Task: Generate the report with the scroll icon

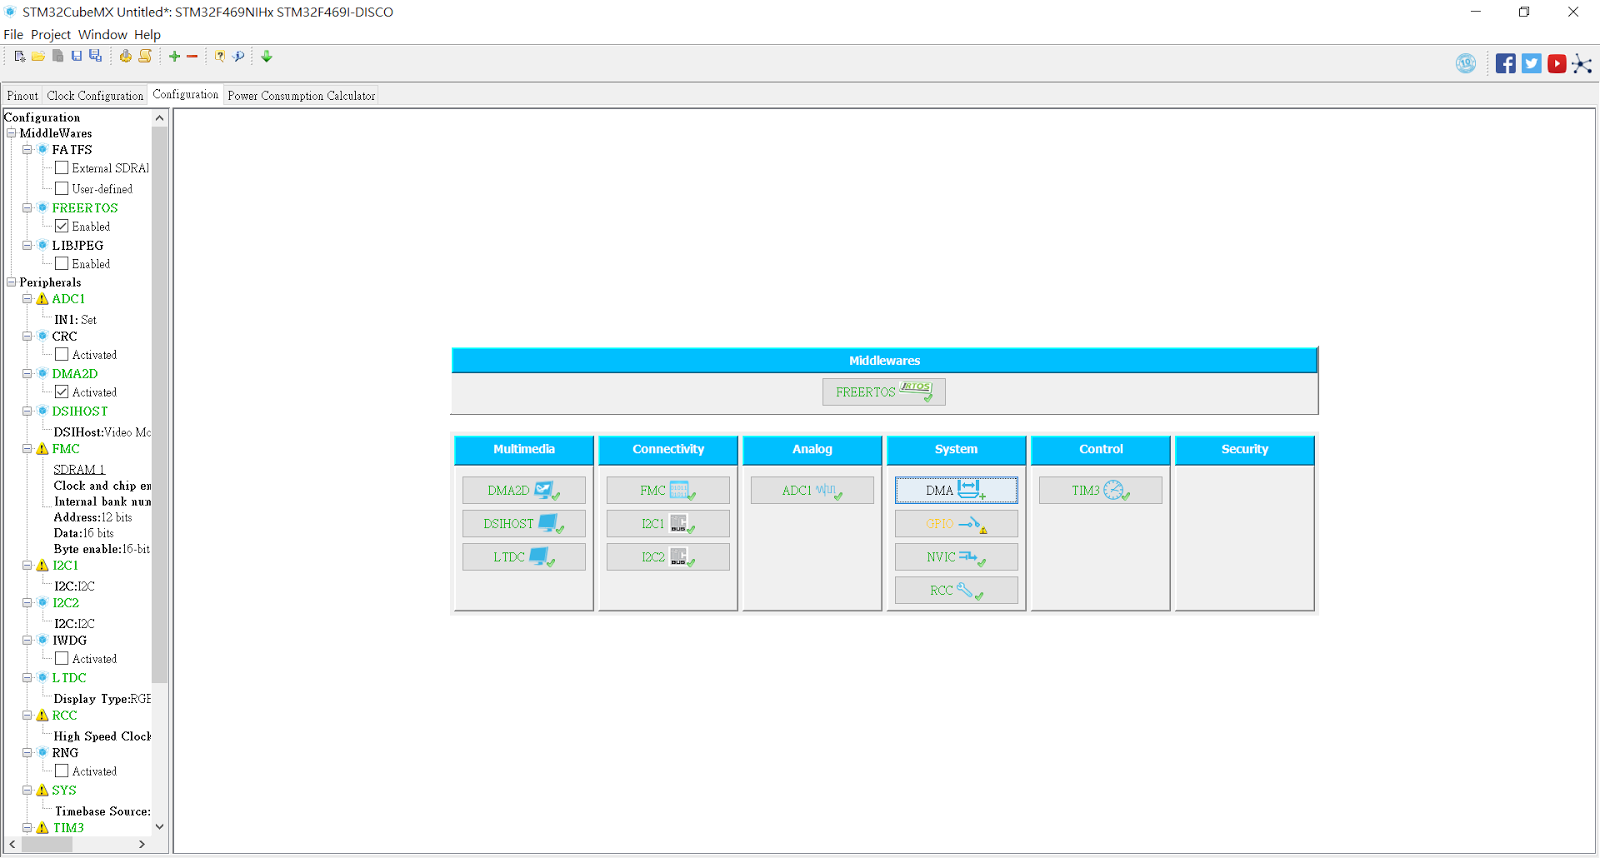Action: 145,57
